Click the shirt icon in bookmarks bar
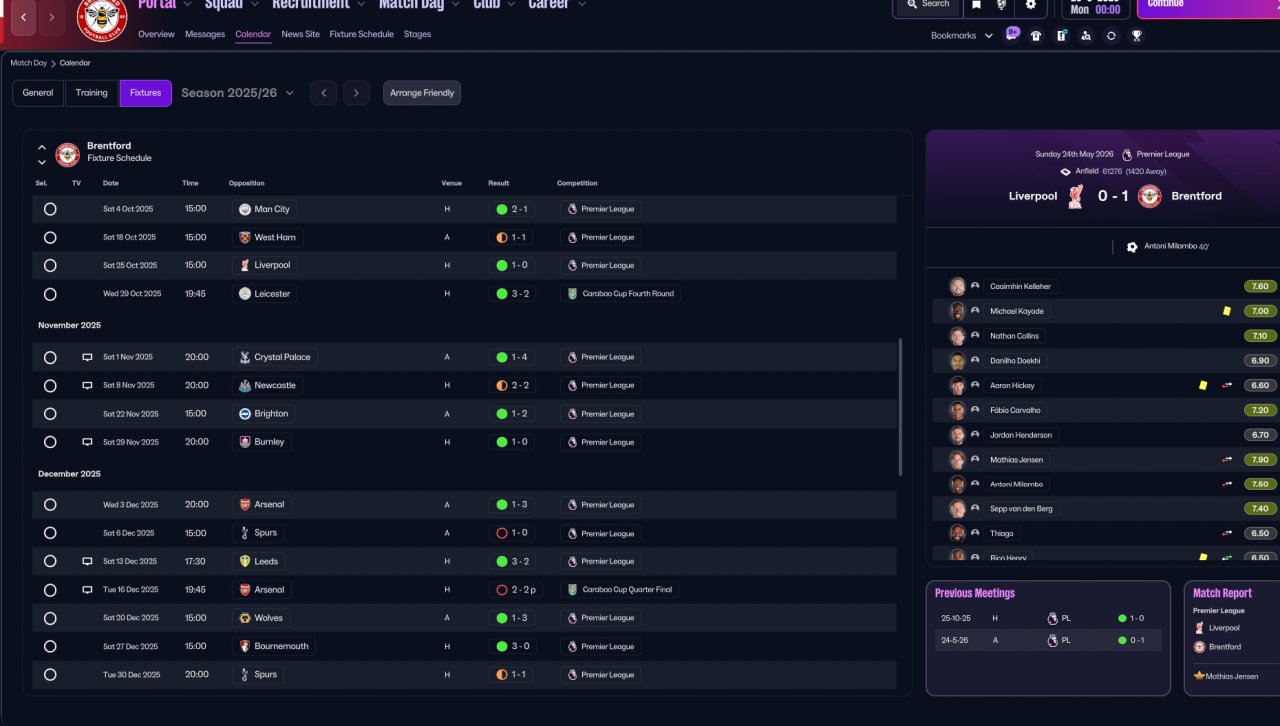The image size is (1280, 726). pos(1036,36)
